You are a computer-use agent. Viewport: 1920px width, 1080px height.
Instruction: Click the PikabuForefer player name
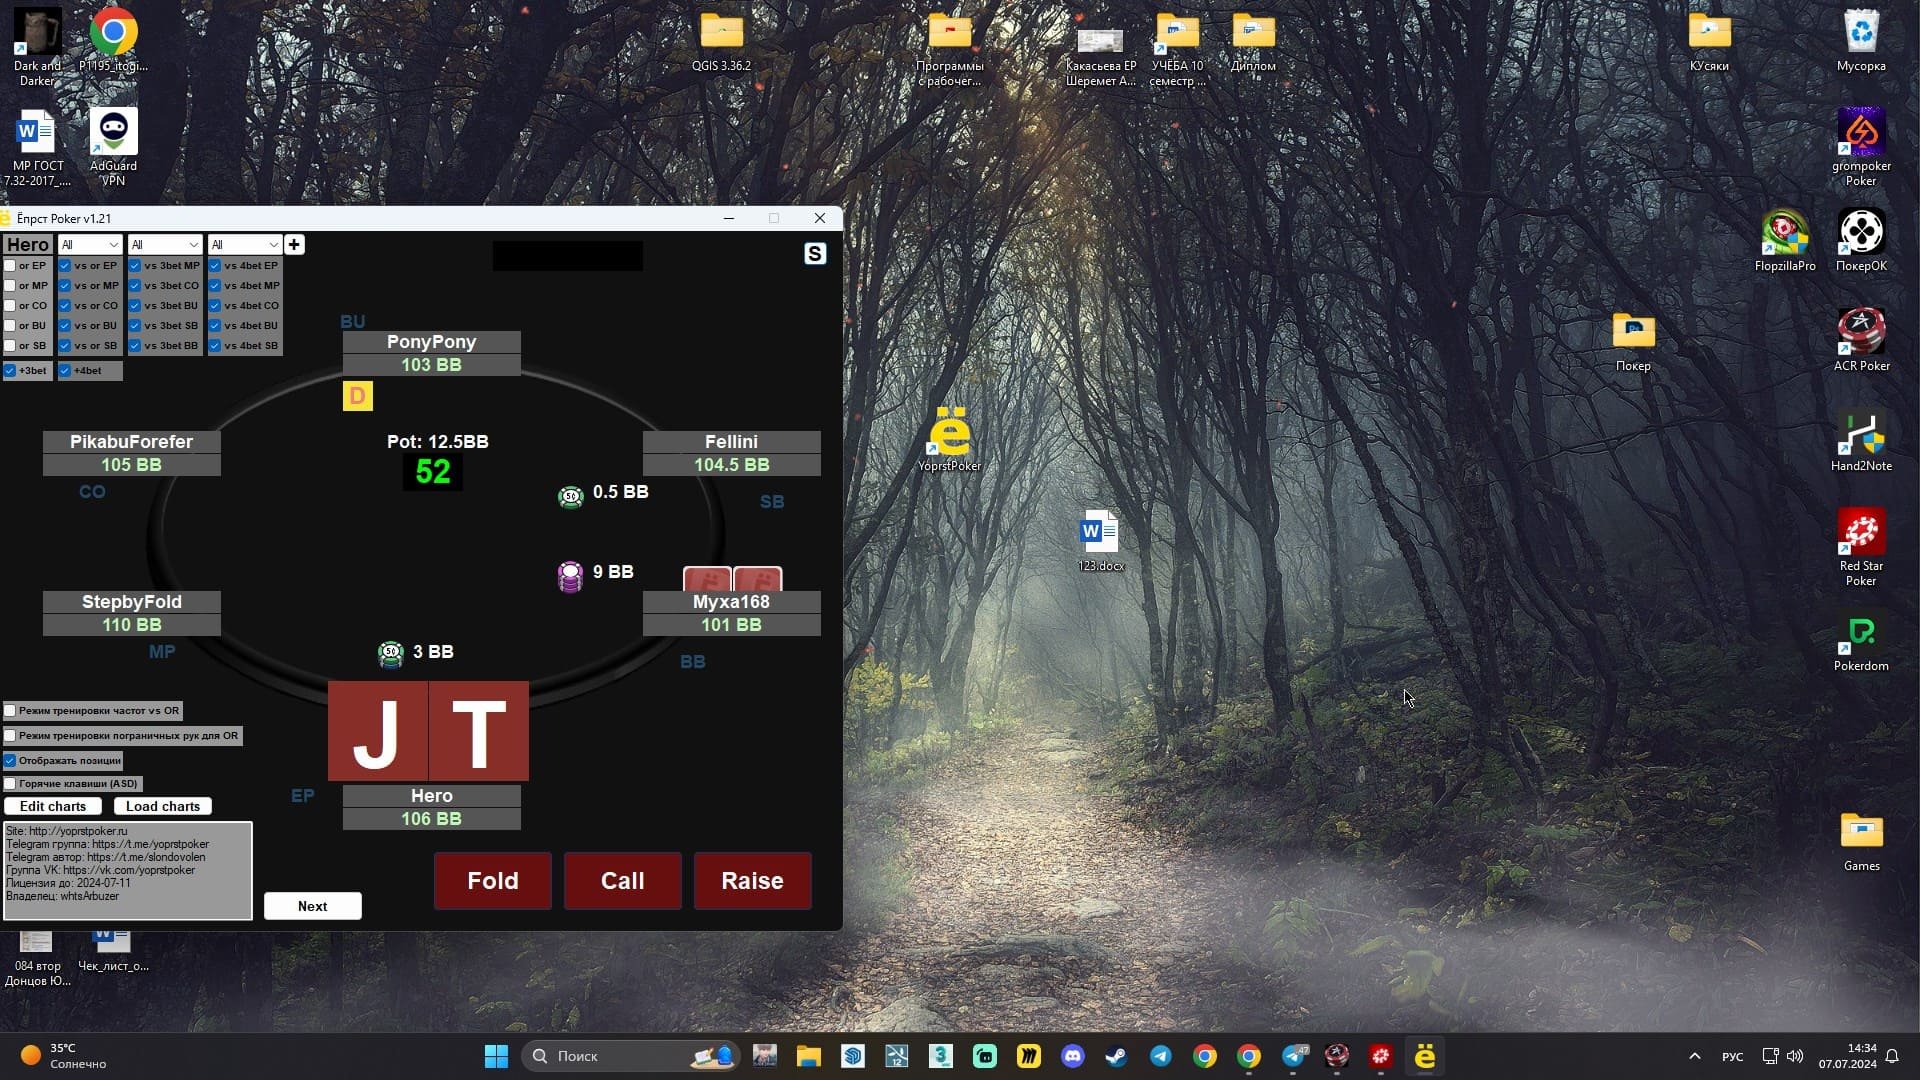[x=131, y=442]
